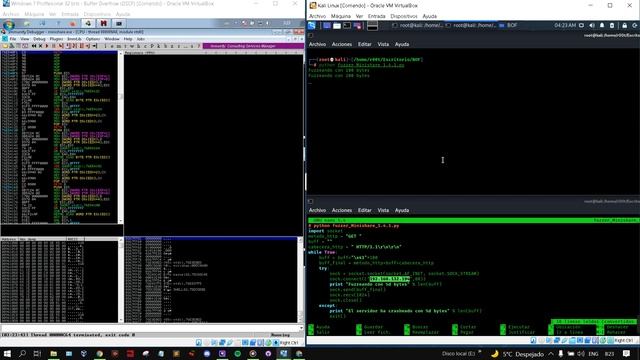Open Vista menu of the lower nano terminal
640x360 pixels.
click(383, 210)
